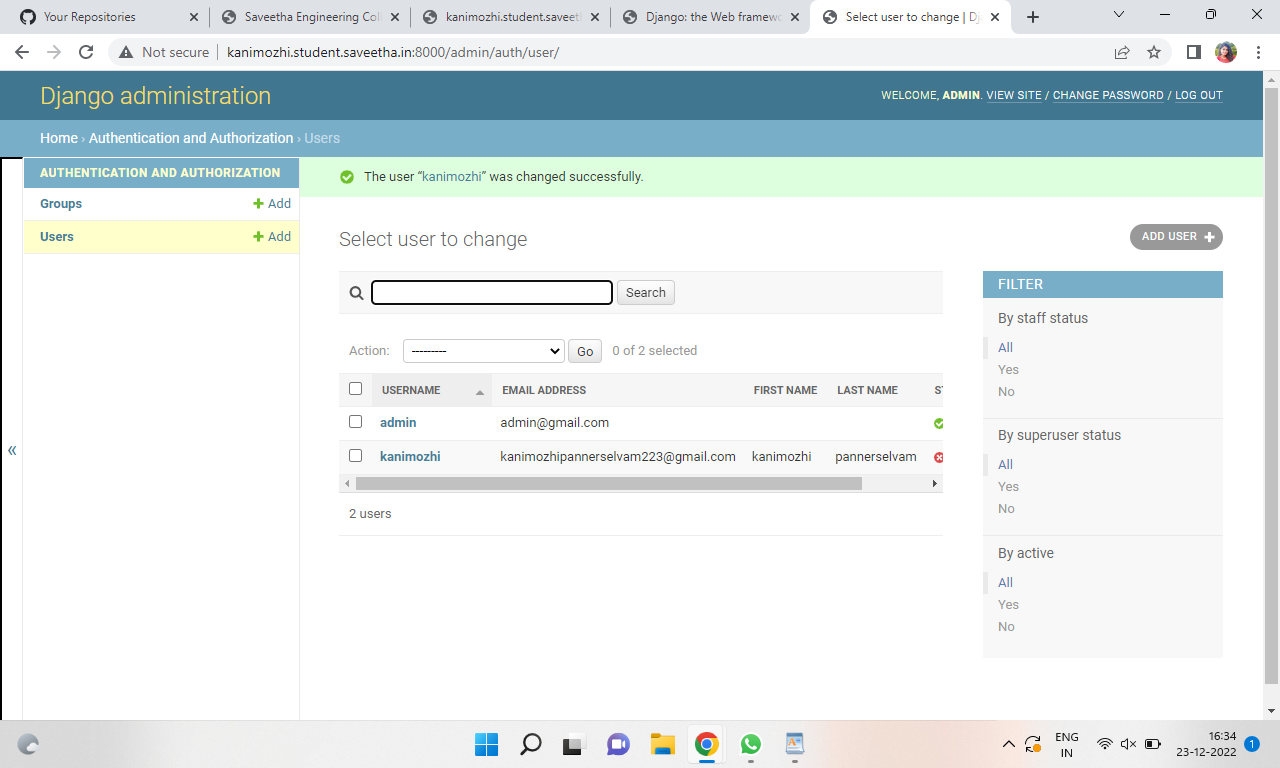Click the search tabs chevron in title bar
The image size is (1280, 768).
point(1118,15)
